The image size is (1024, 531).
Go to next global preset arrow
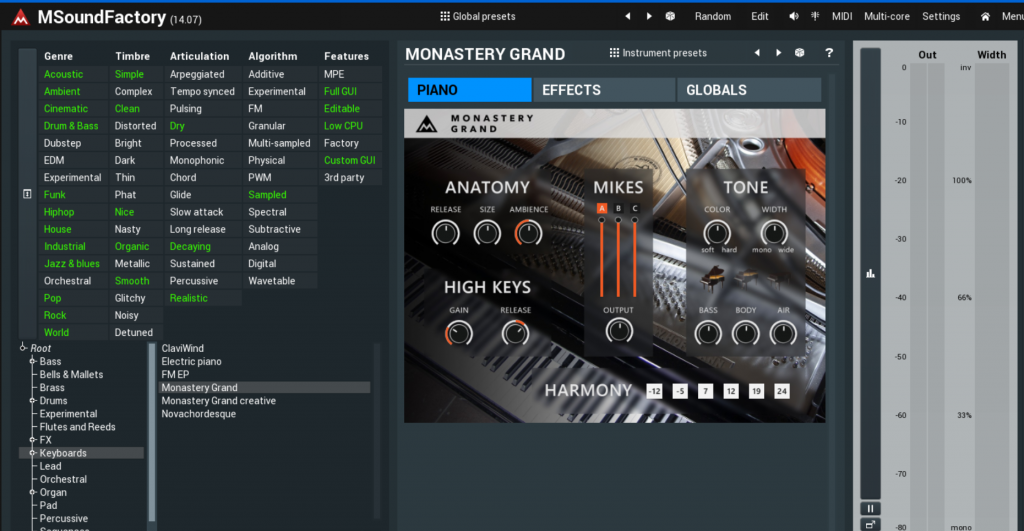tap(648, 16)
